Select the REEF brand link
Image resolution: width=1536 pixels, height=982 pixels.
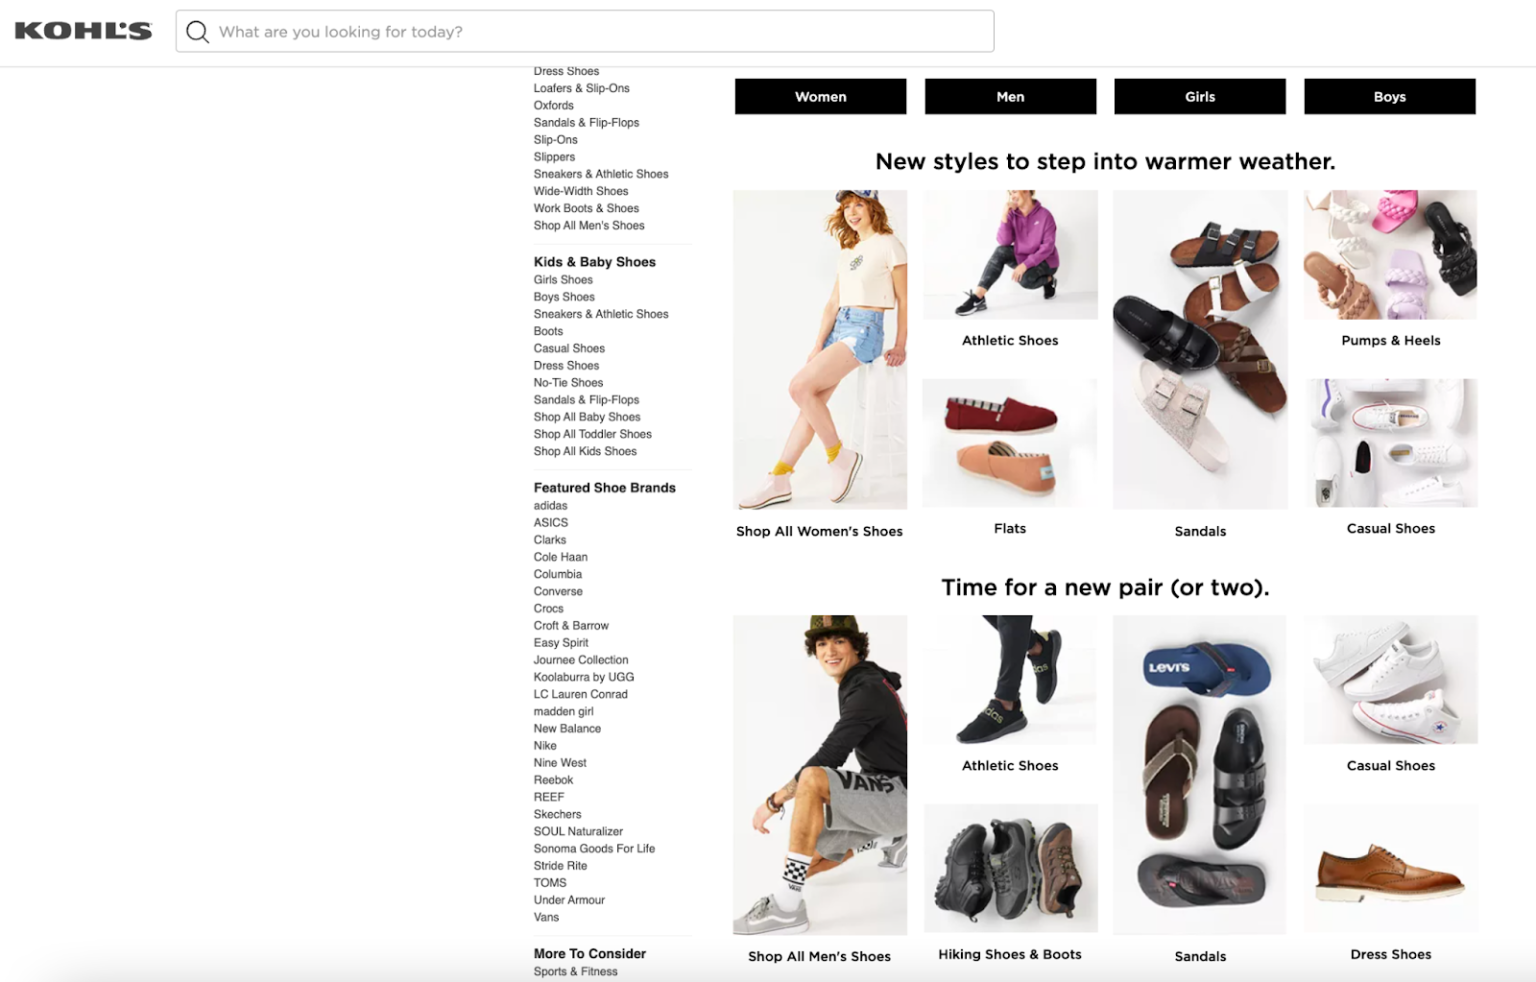coord(549,797)
